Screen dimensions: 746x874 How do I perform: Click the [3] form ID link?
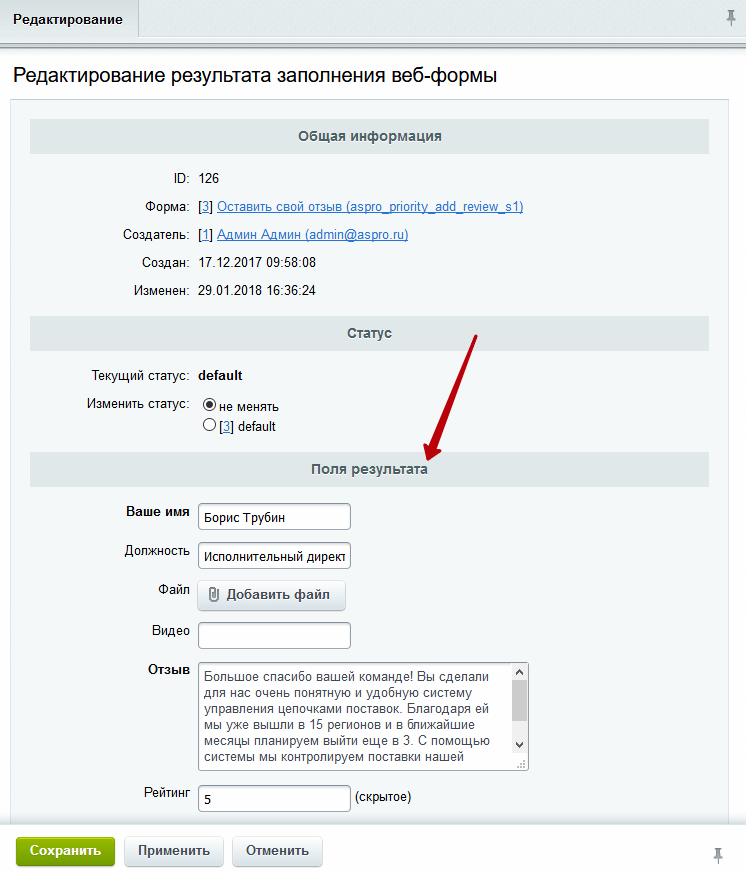pos(205,207)
